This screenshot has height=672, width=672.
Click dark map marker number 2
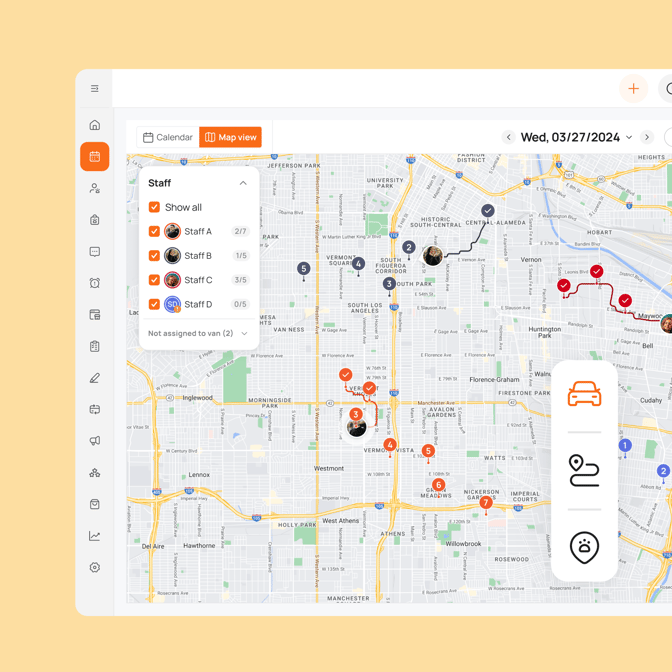click(409, 247)
